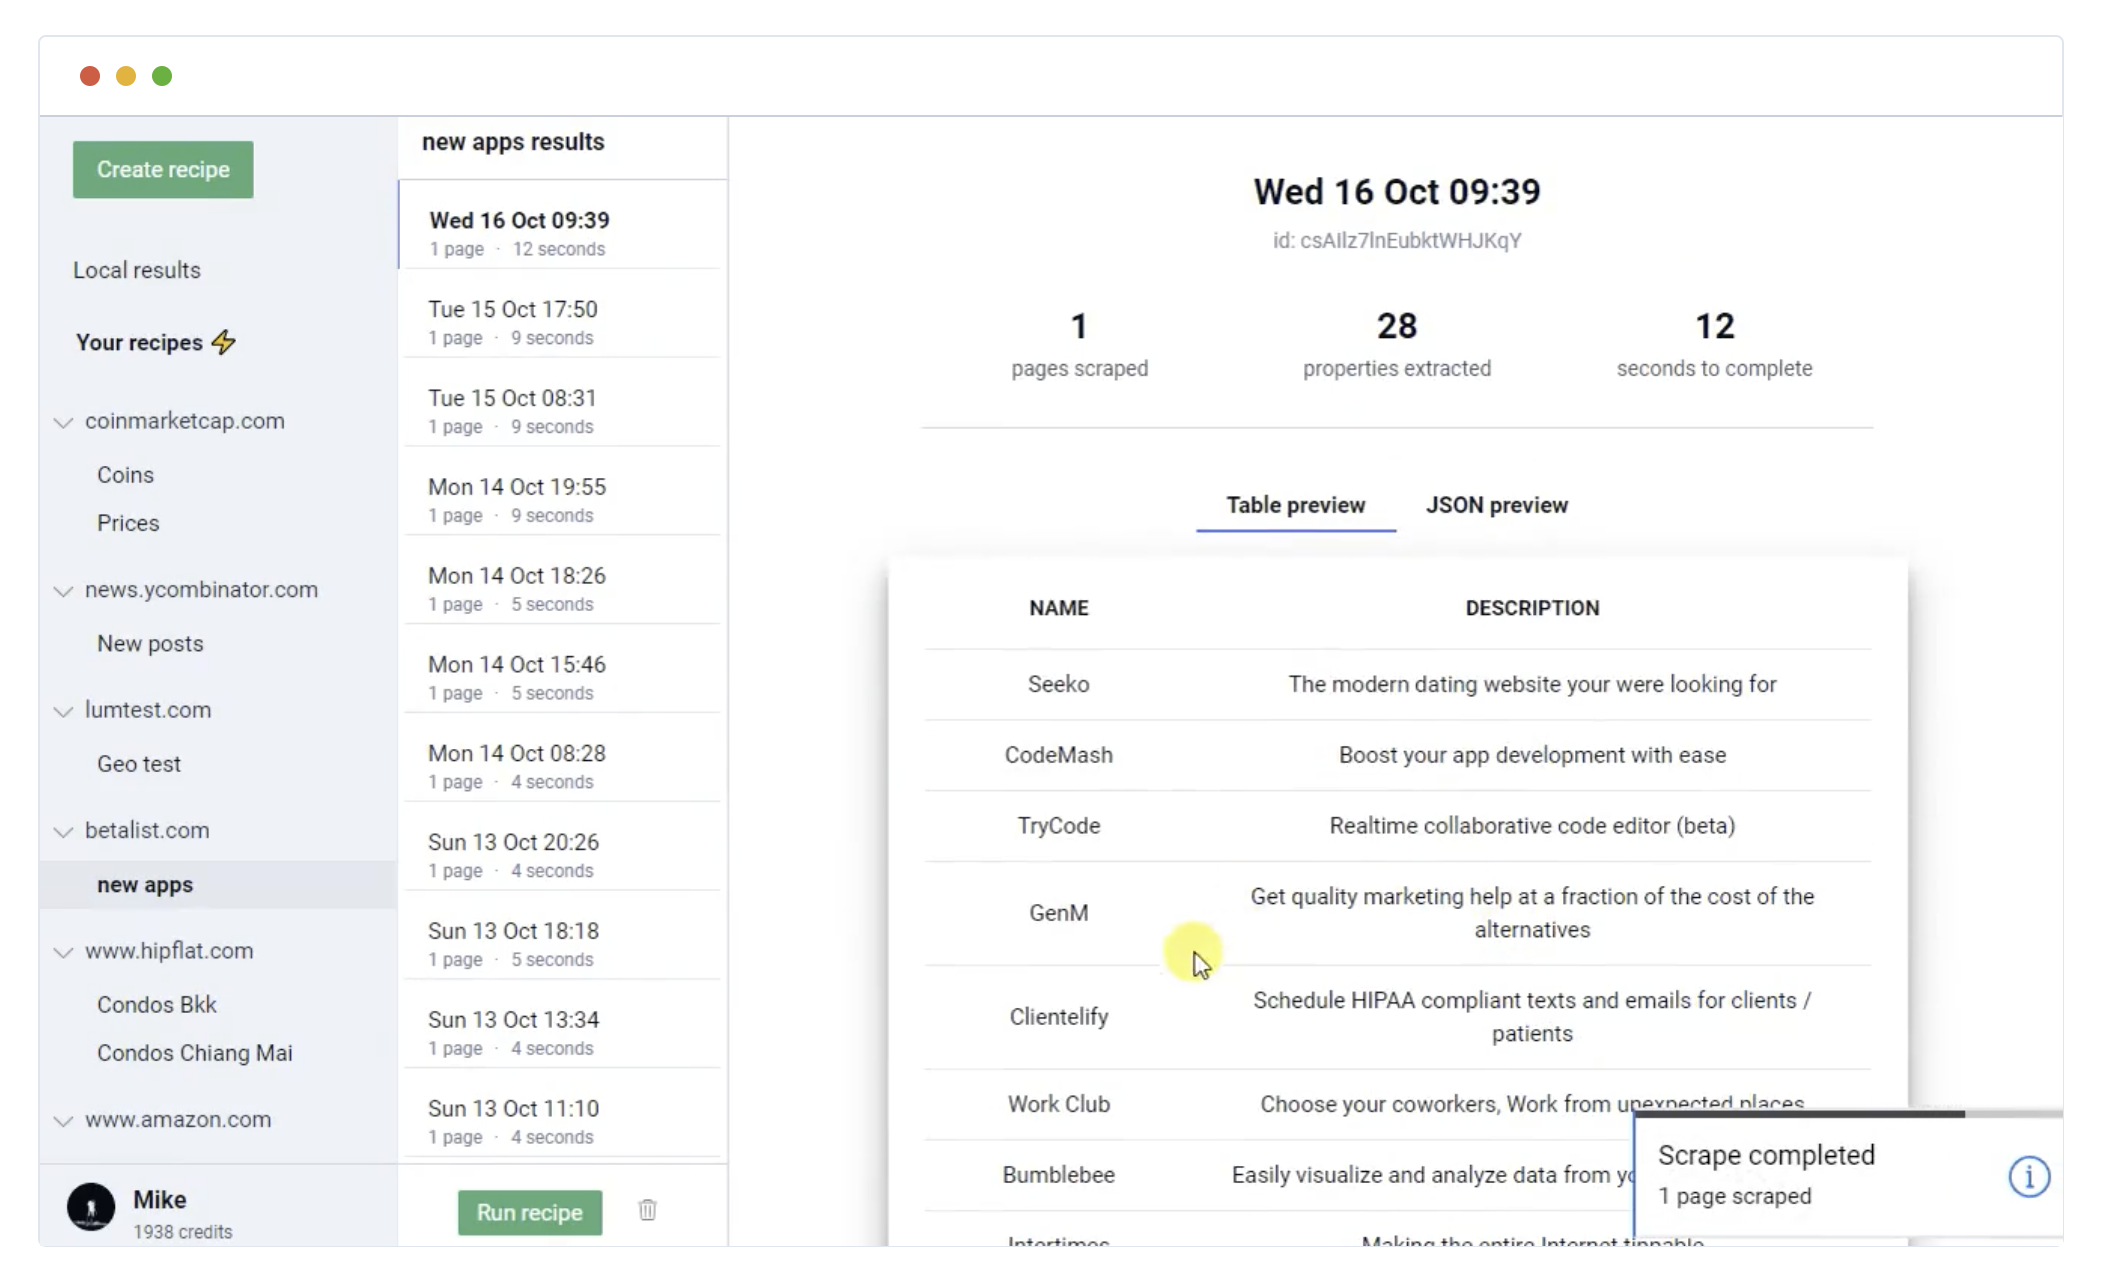The height and width of the screenshot is (1288, 2108).
Task: Click the GenM name cell
Action: (x=1059, y=913)
